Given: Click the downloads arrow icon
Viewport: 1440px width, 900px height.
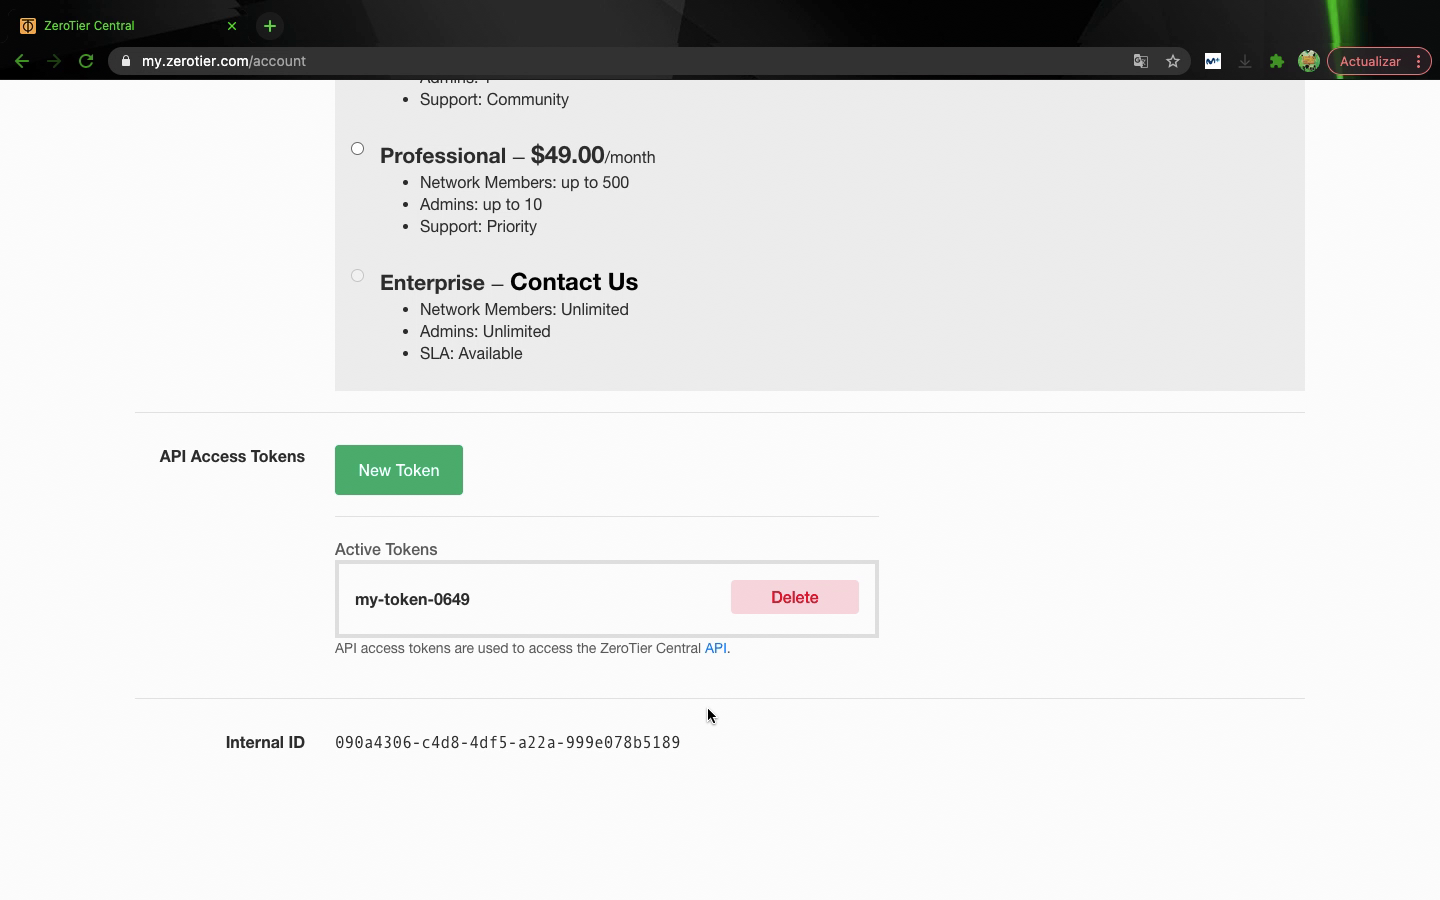Looking at the screenshot, I should coord(1245,61).
